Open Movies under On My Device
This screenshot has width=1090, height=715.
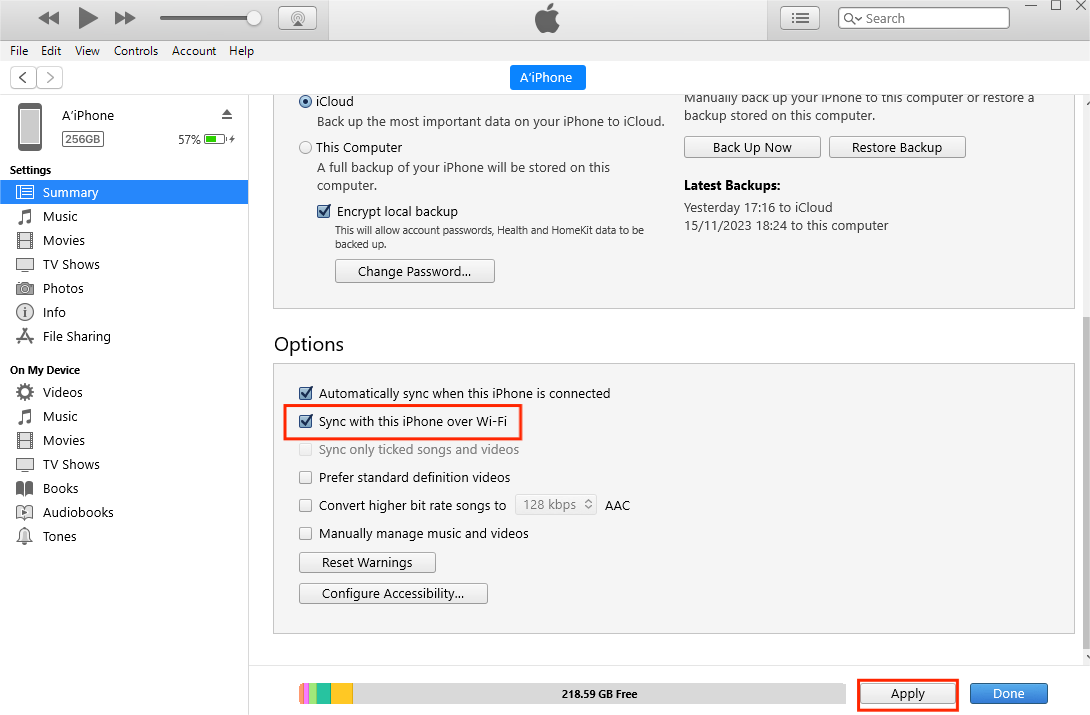click(x=63, y=441)
